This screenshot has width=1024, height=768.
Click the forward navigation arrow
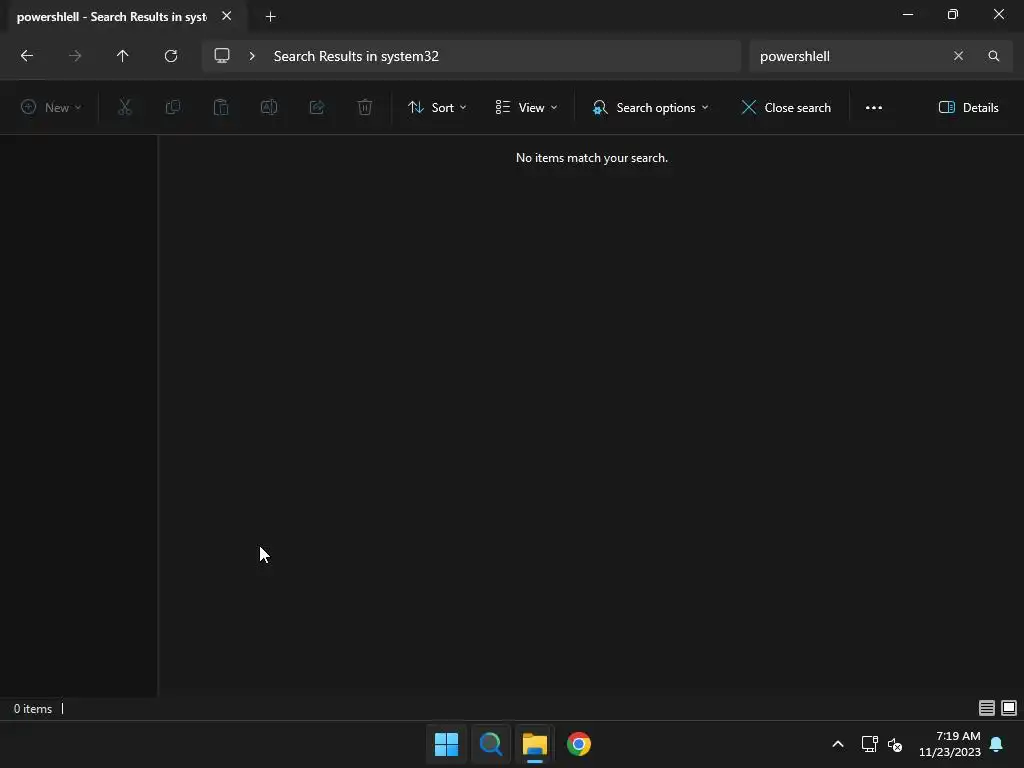pos(75,56)
